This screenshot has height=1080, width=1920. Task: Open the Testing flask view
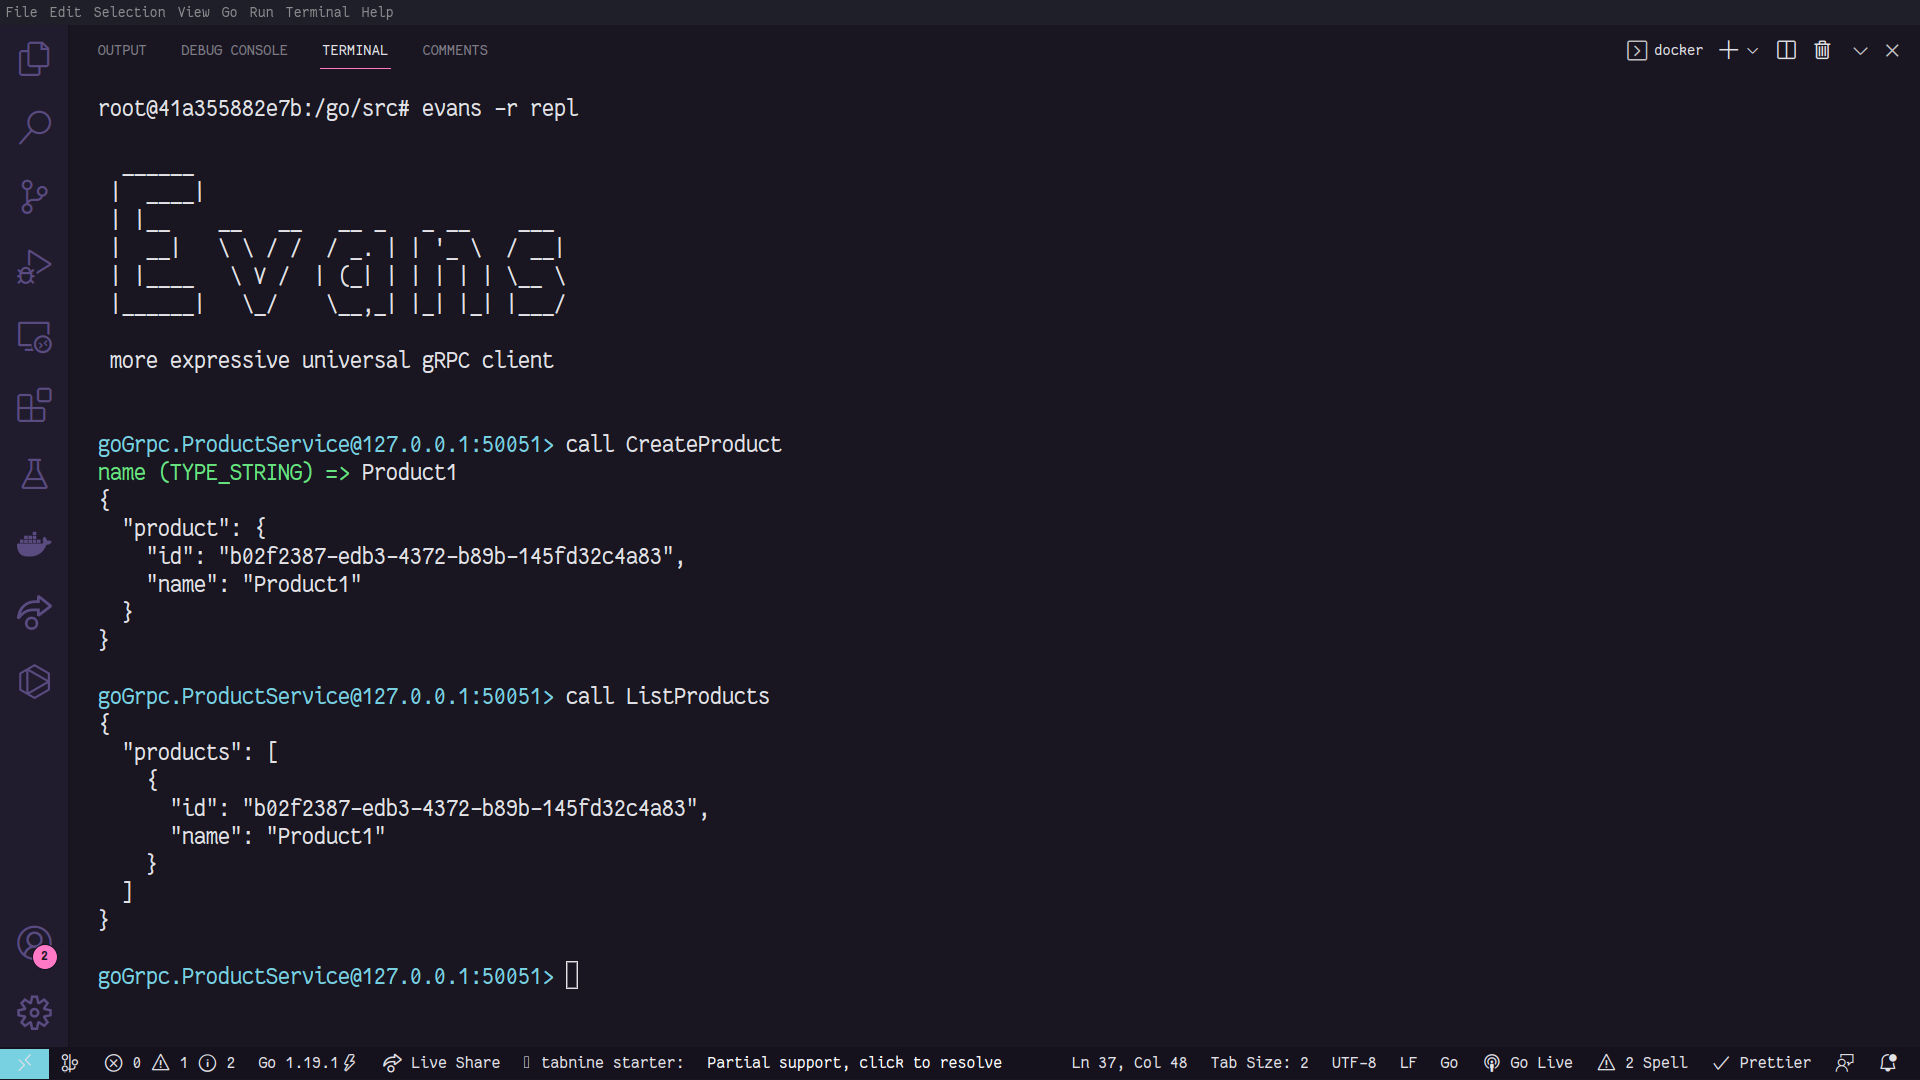pos(34,474)
